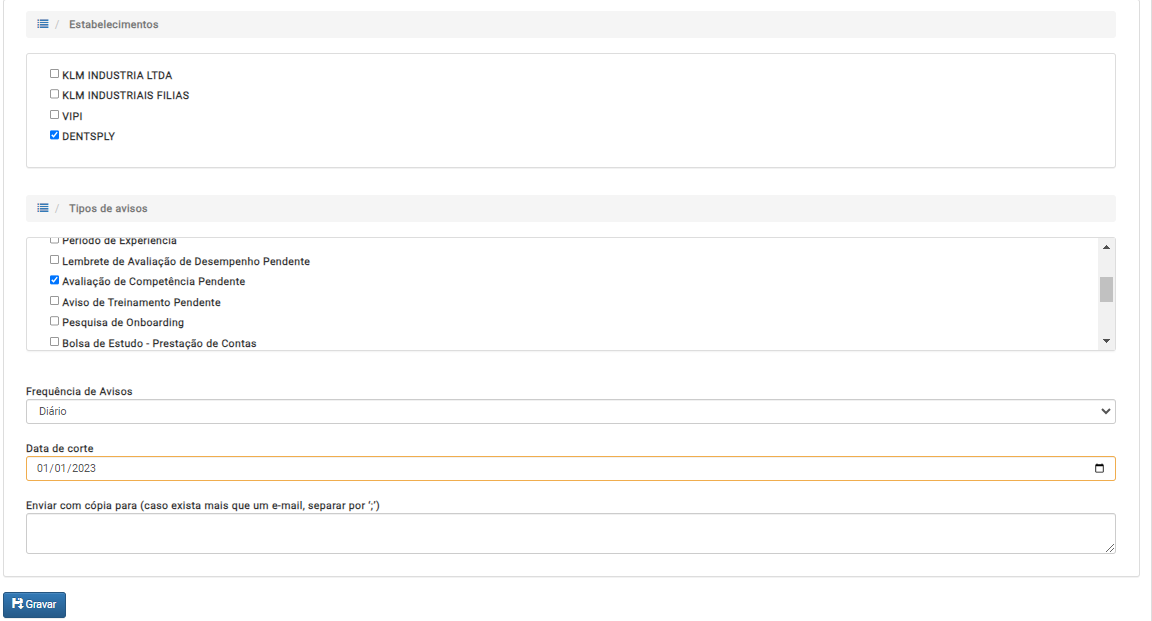This screenshot has width=1152, height=621.
Task: Uncheck Avaliação de Competência Pendente
Action: pos(54,280)
